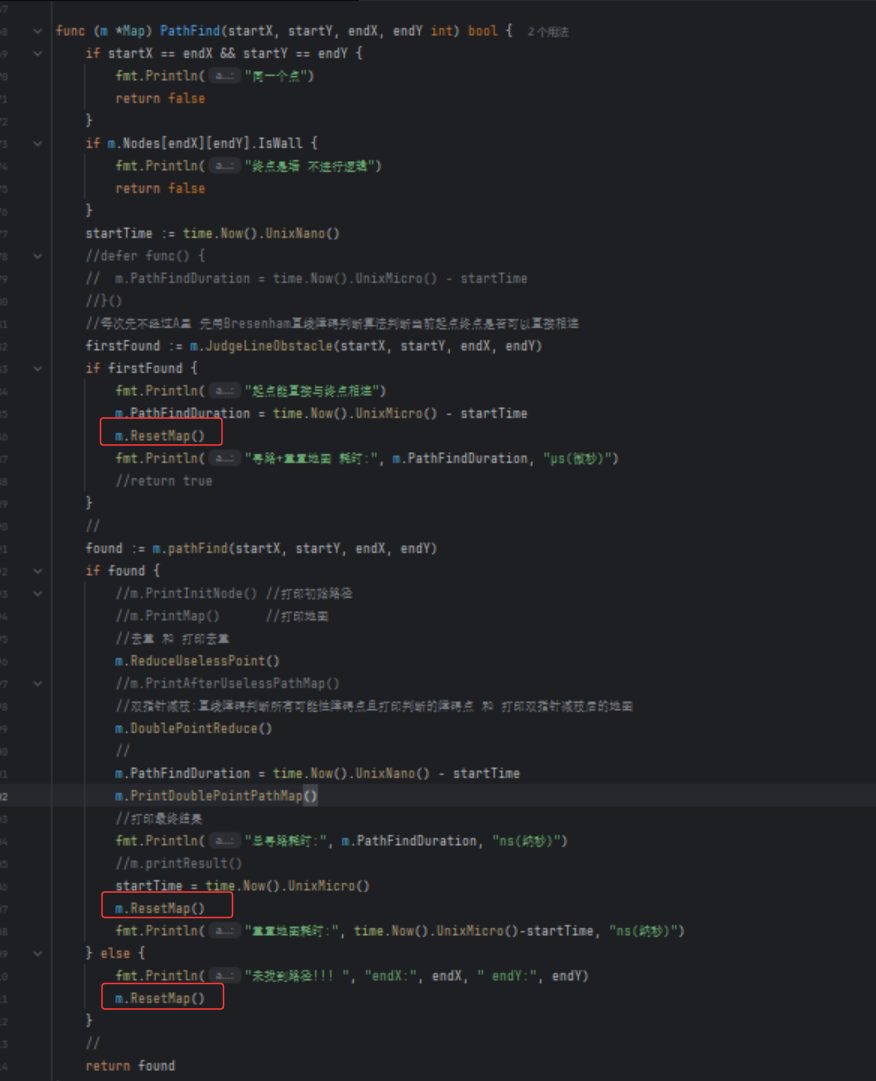
Task: Click the '//m.printResult()' comment
Action: click(x=179, y=863)
